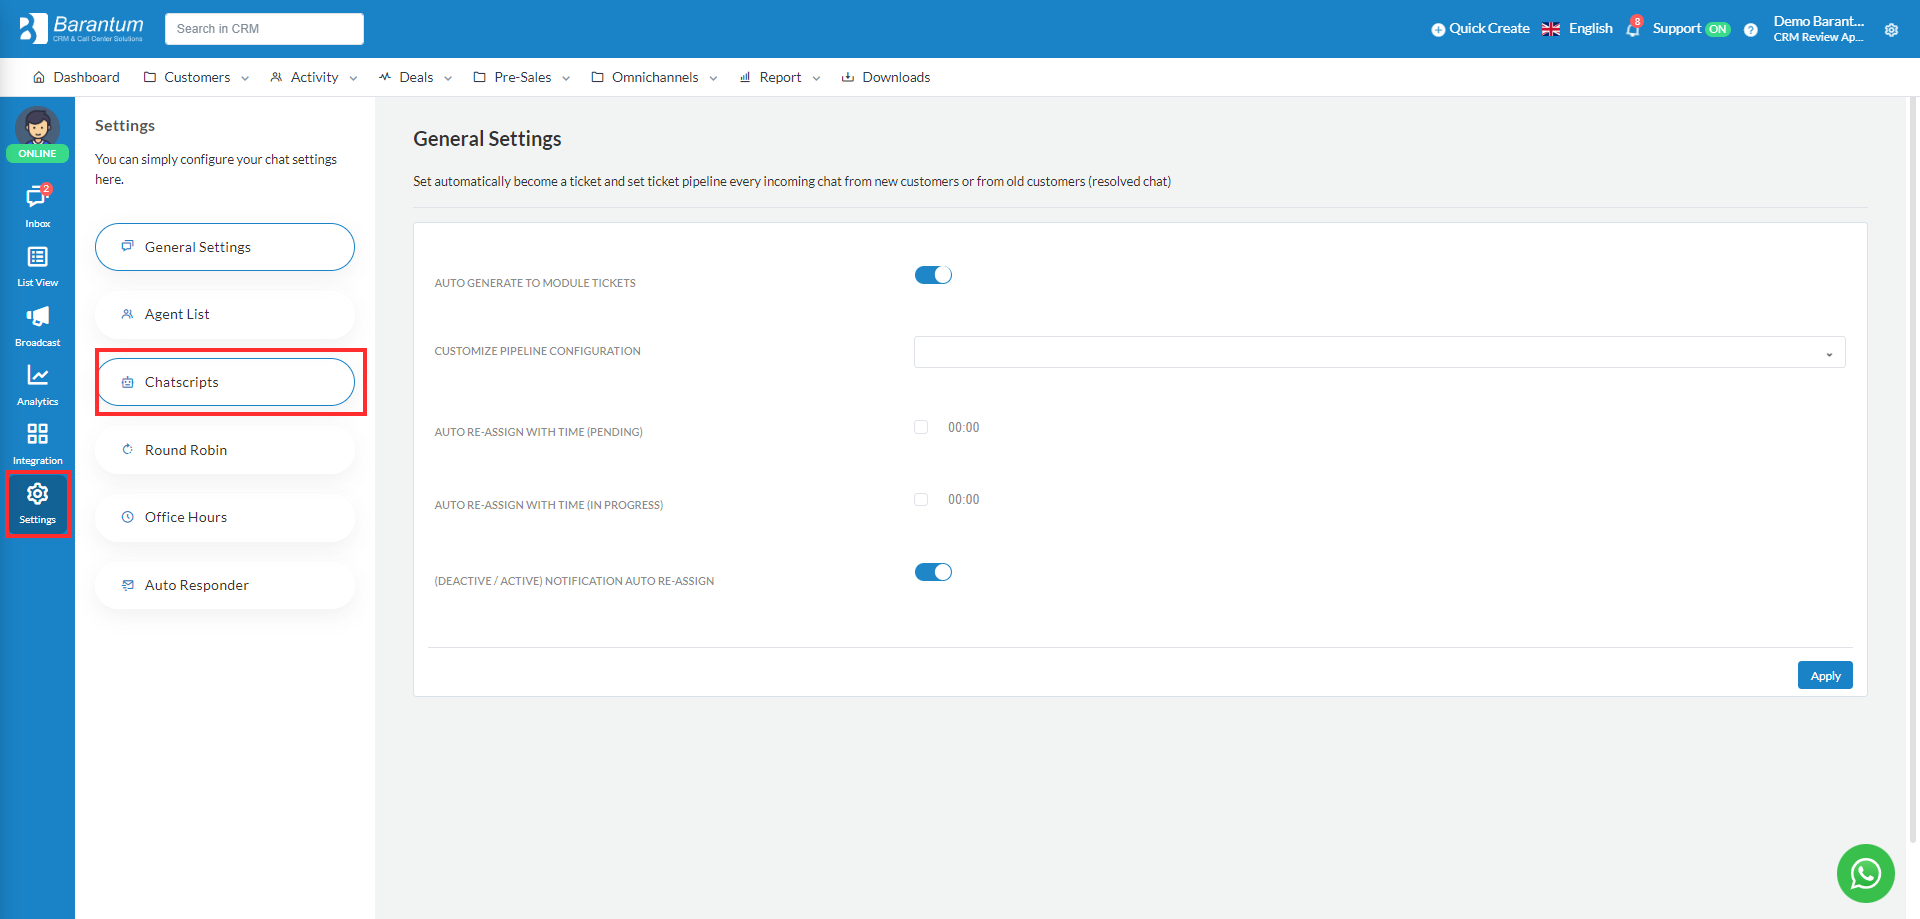Image resolution: width=1920 pixels, height=919 pixels.
Task: Open Downloads menu item
Action: pyautogui.click(x=886, y=77)
